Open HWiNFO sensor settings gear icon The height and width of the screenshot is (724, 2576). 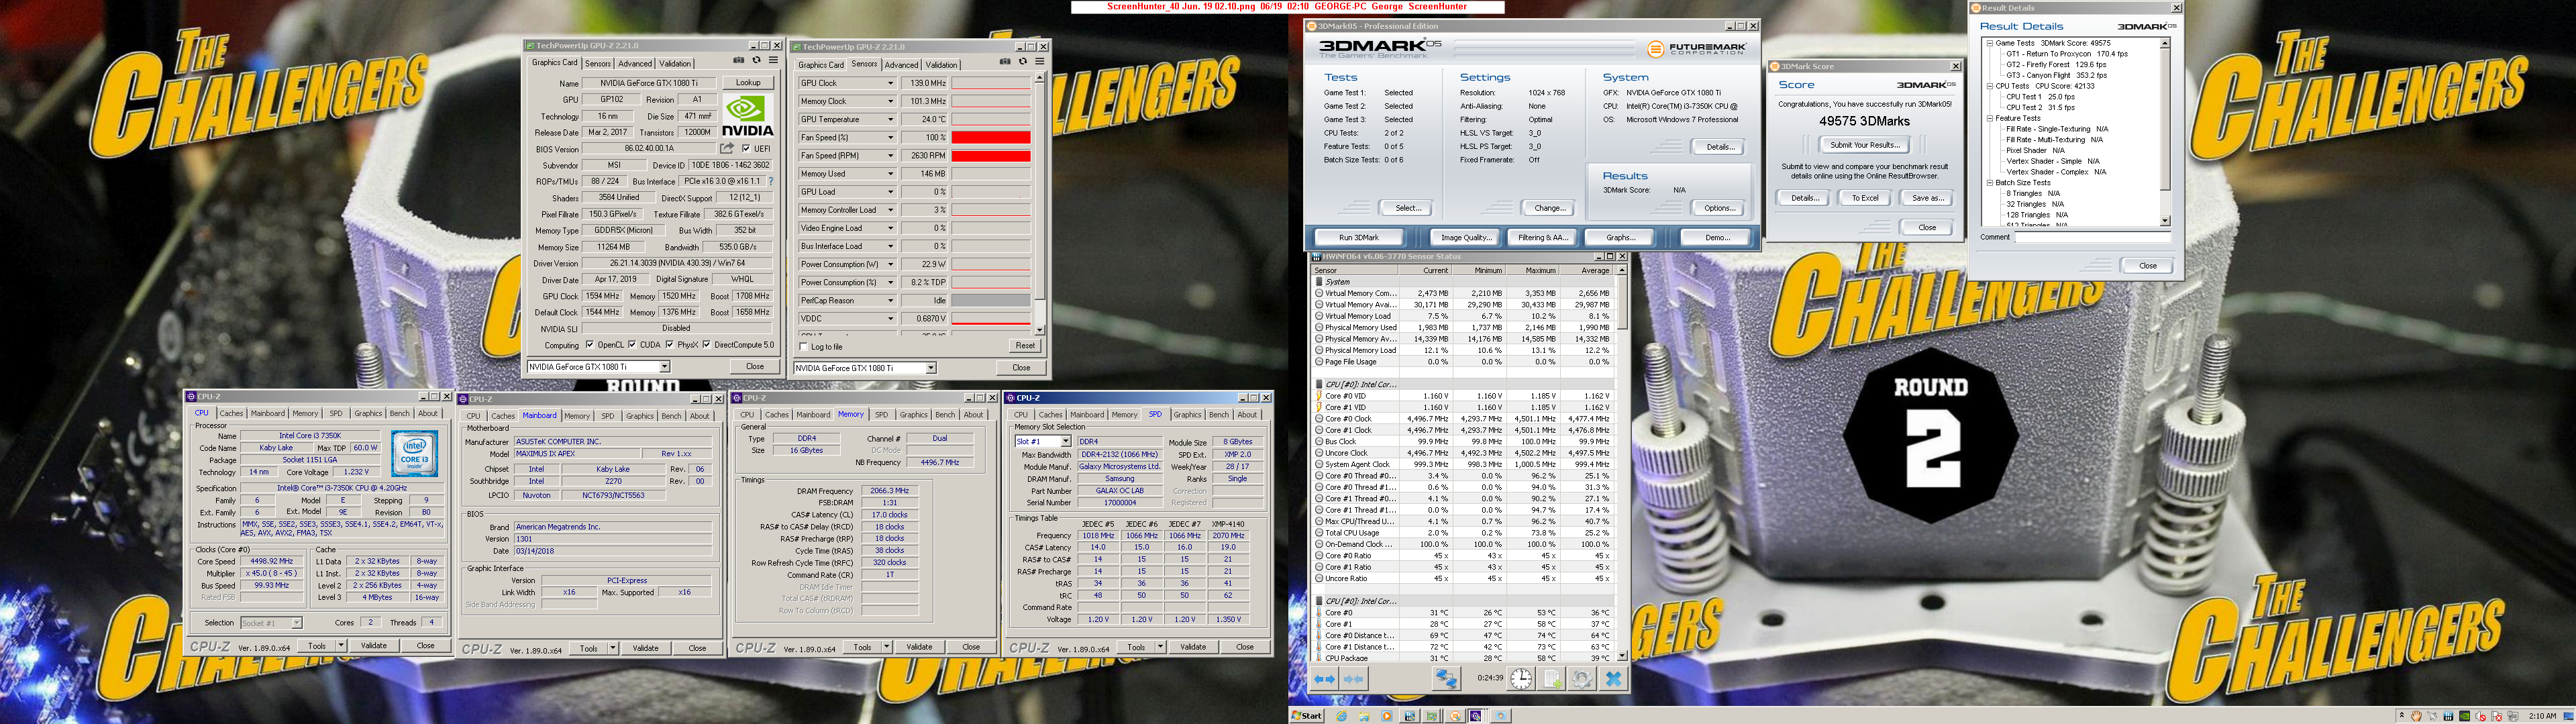coord(1582,679)
